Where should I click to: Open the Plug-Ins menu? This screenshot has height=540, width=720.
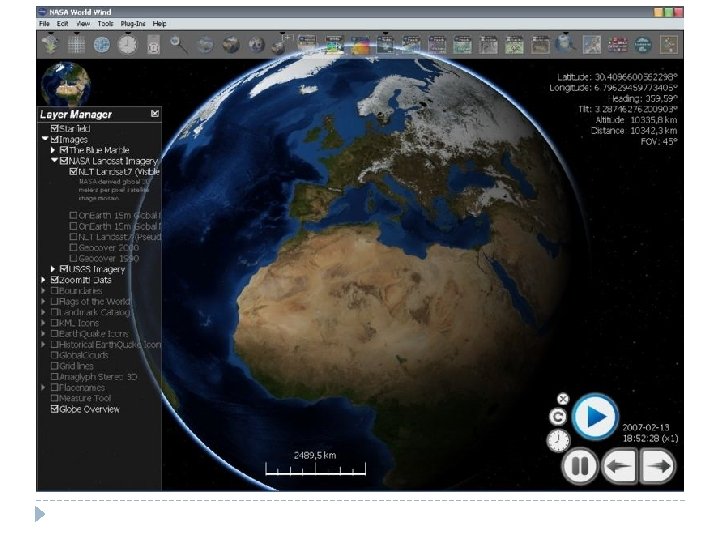133,24
